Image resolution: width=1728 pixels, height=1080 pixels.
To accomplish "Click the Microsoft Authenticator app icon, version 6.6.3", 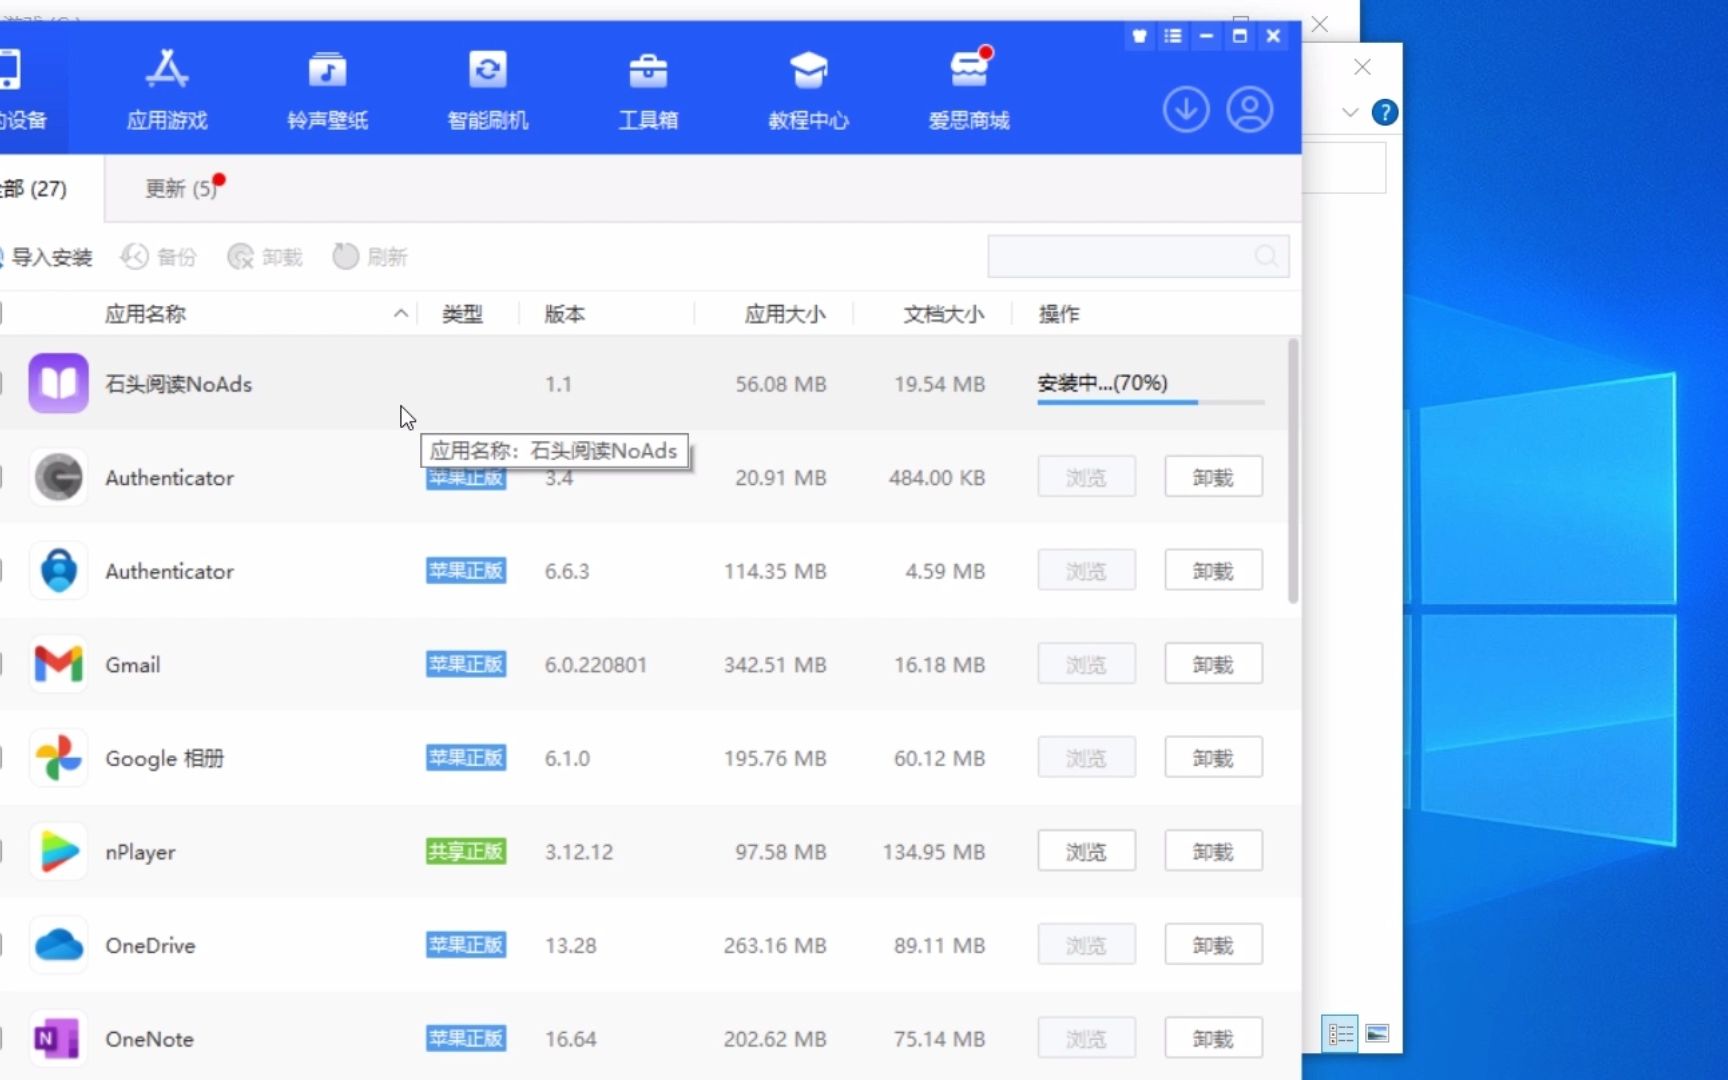I will [58, 570].
